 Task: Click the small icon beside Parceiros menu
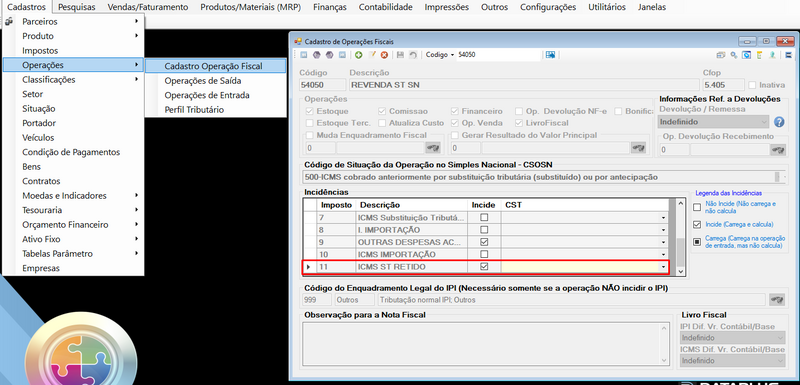pos(9,21)
